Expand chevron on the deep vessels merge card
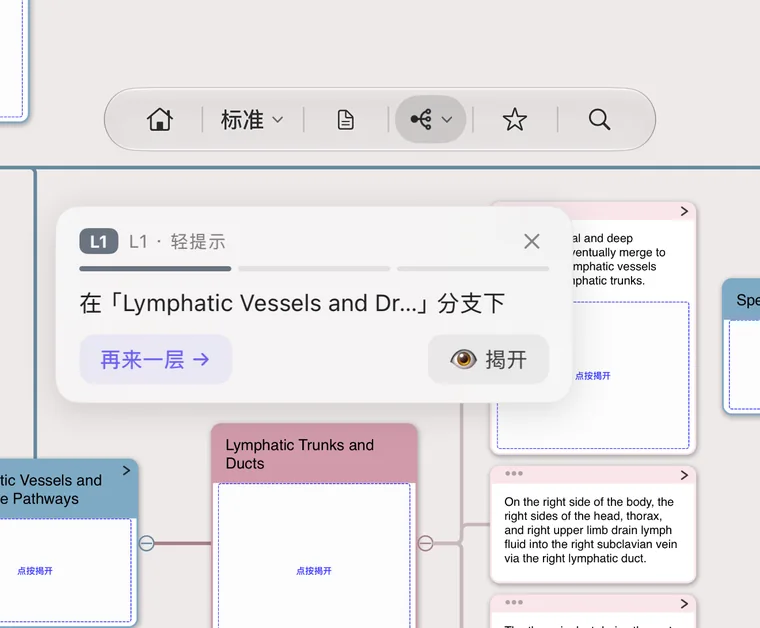Screen dimensions: 760x628 coord(684,211)
